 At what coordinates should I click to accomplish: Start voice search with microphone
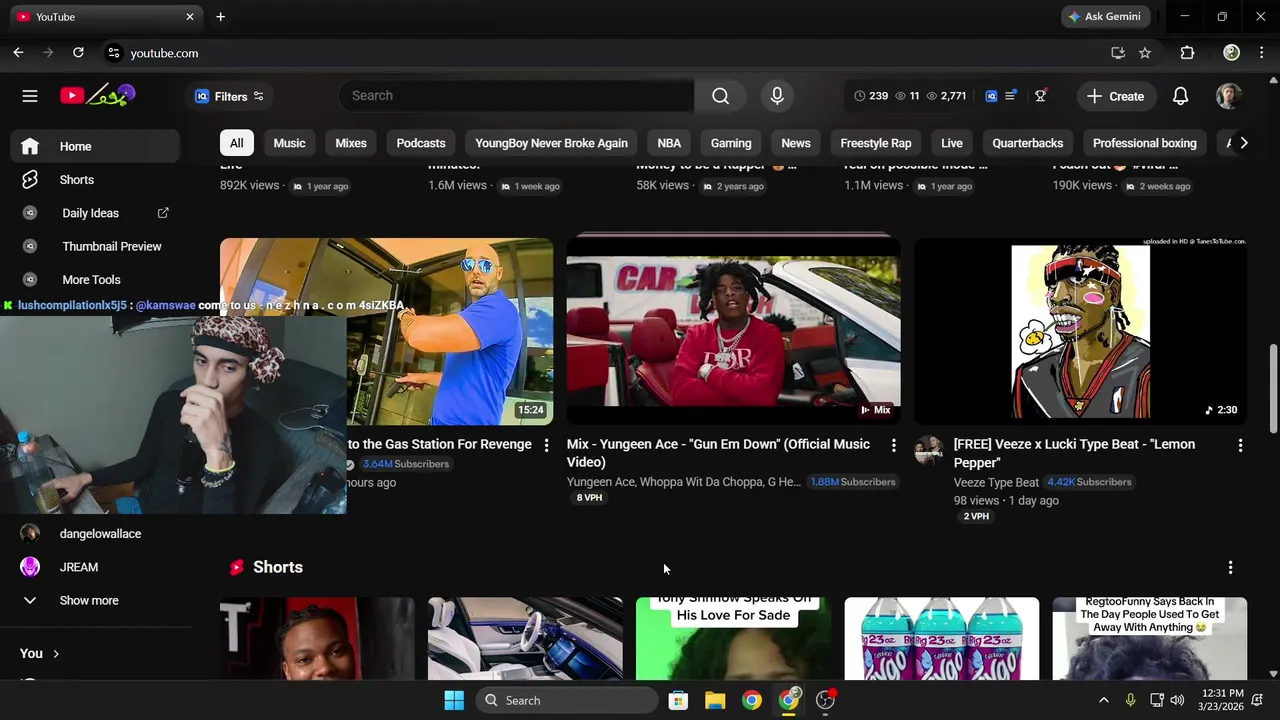coord(777,96)
